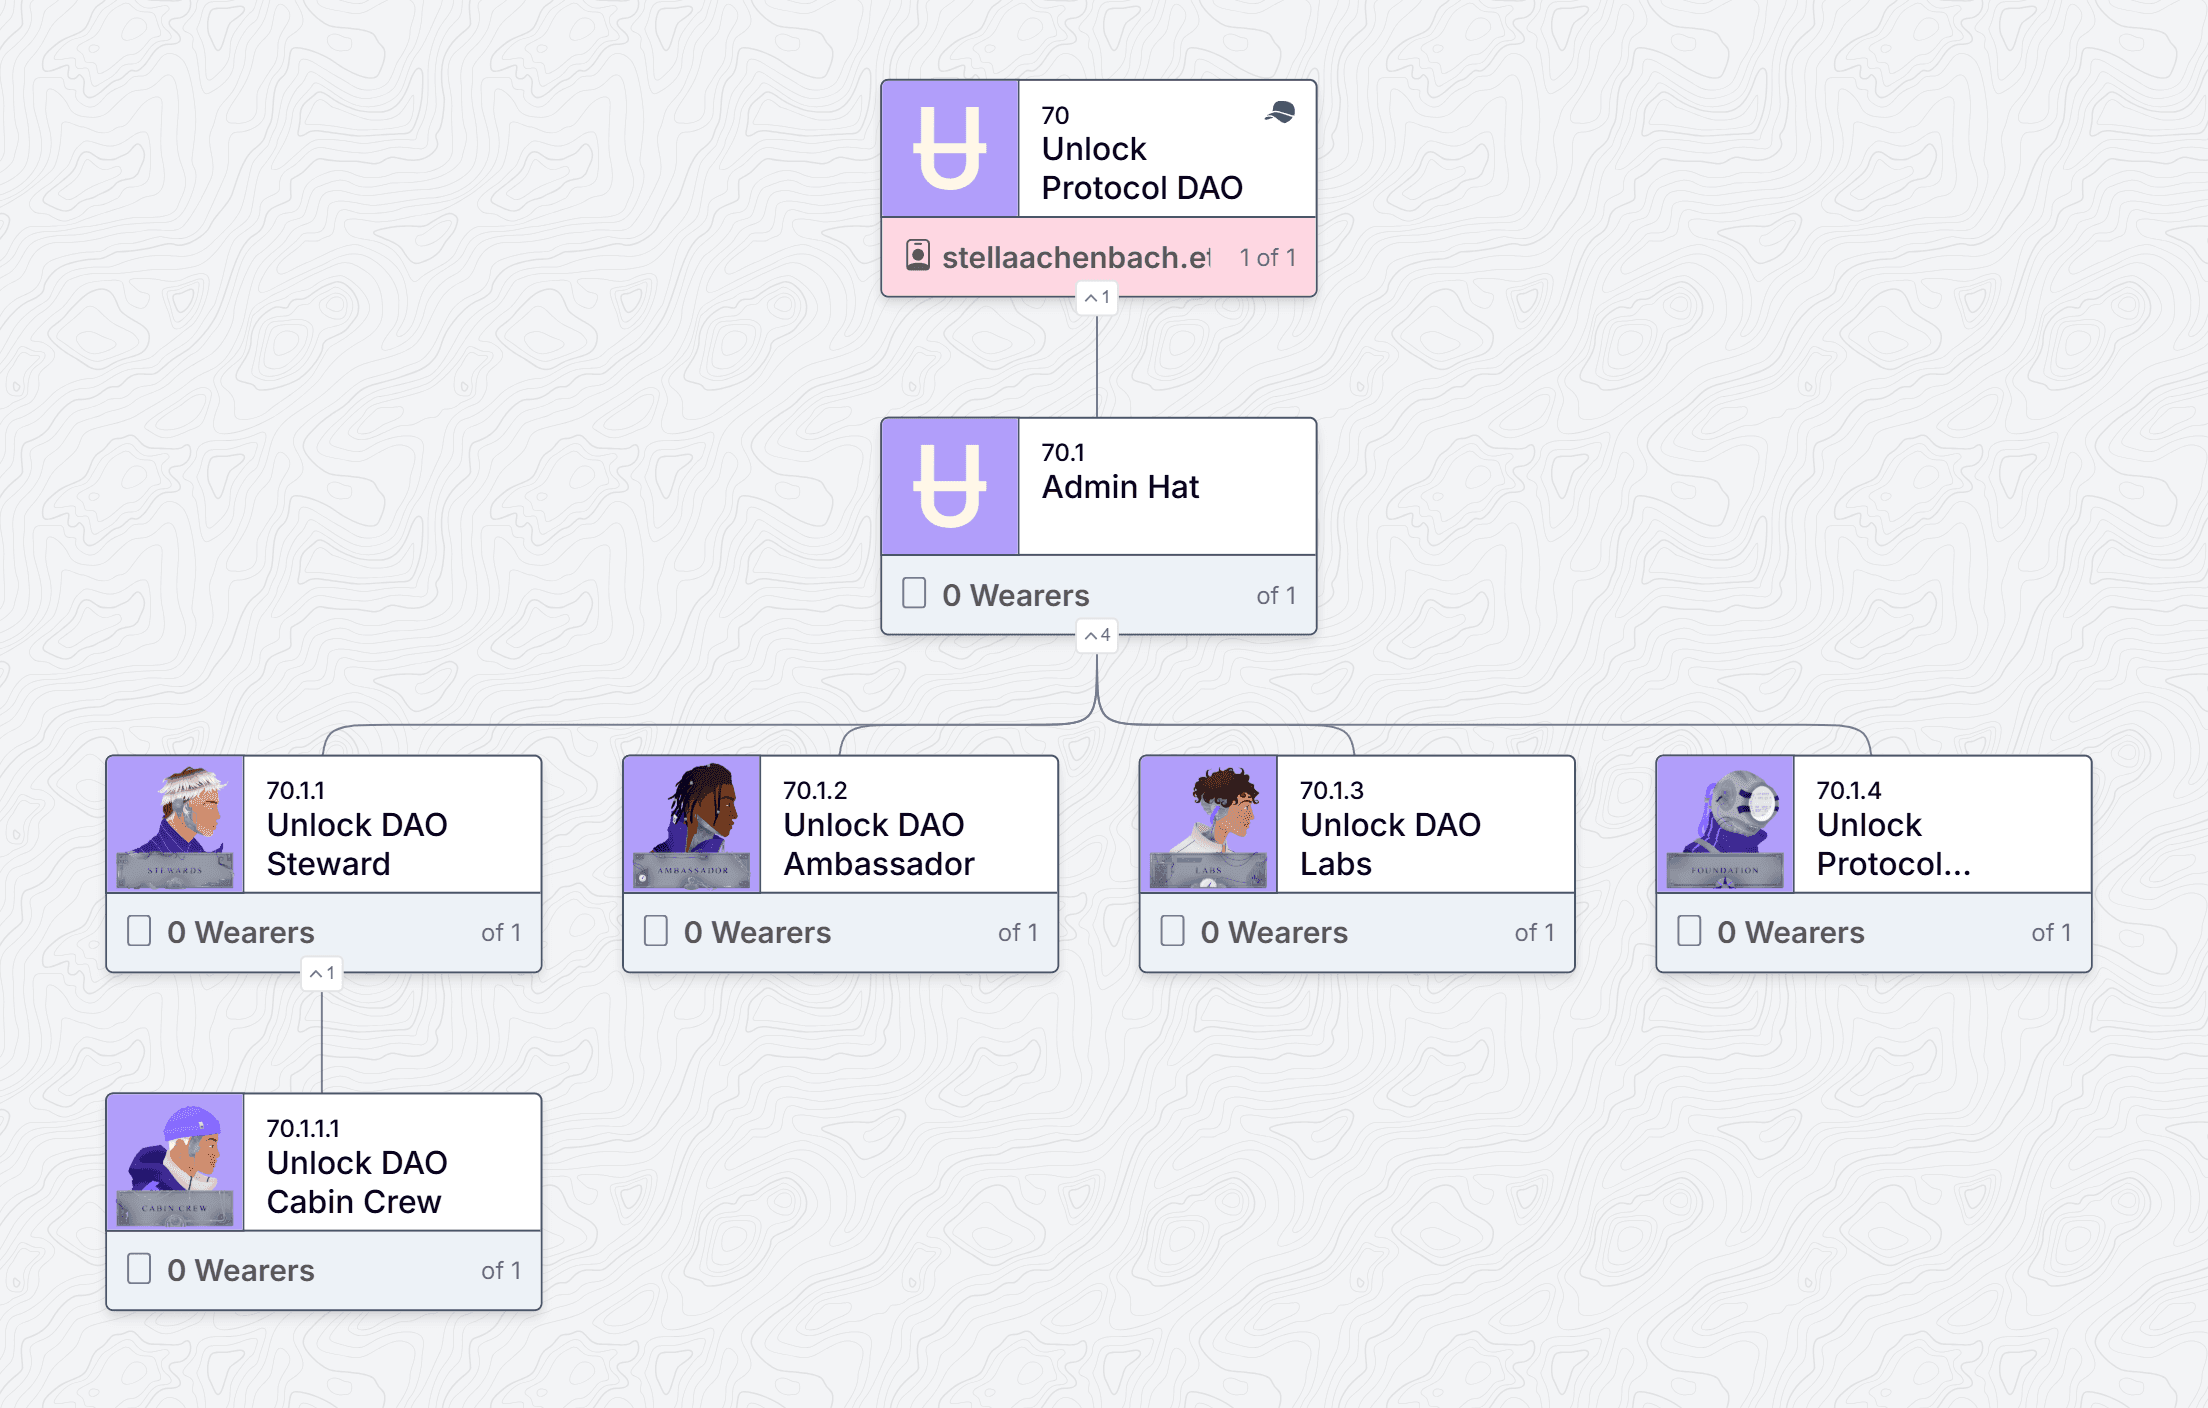Click the 1 of 1 wearer count
Screen dimensions: 2208x1408
(x=1267, y=258)
